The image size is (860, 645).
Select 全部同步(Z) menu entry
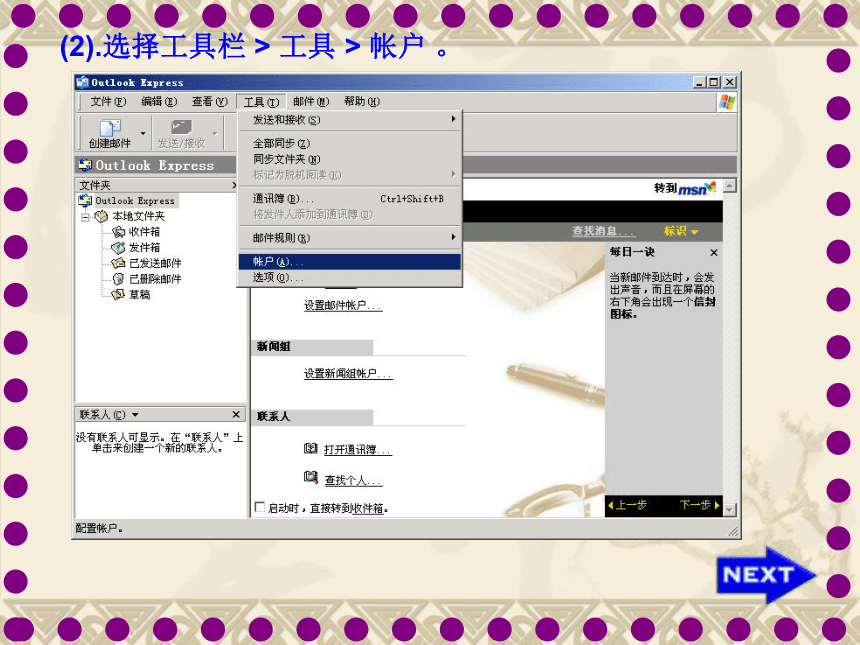point(349,143)
